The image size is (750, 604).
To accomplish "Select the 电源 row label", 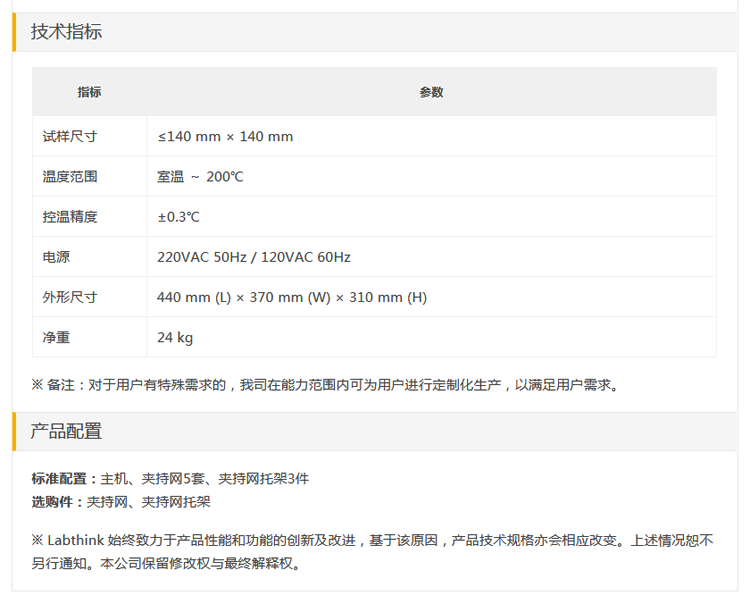I will (x=56, y=257).
